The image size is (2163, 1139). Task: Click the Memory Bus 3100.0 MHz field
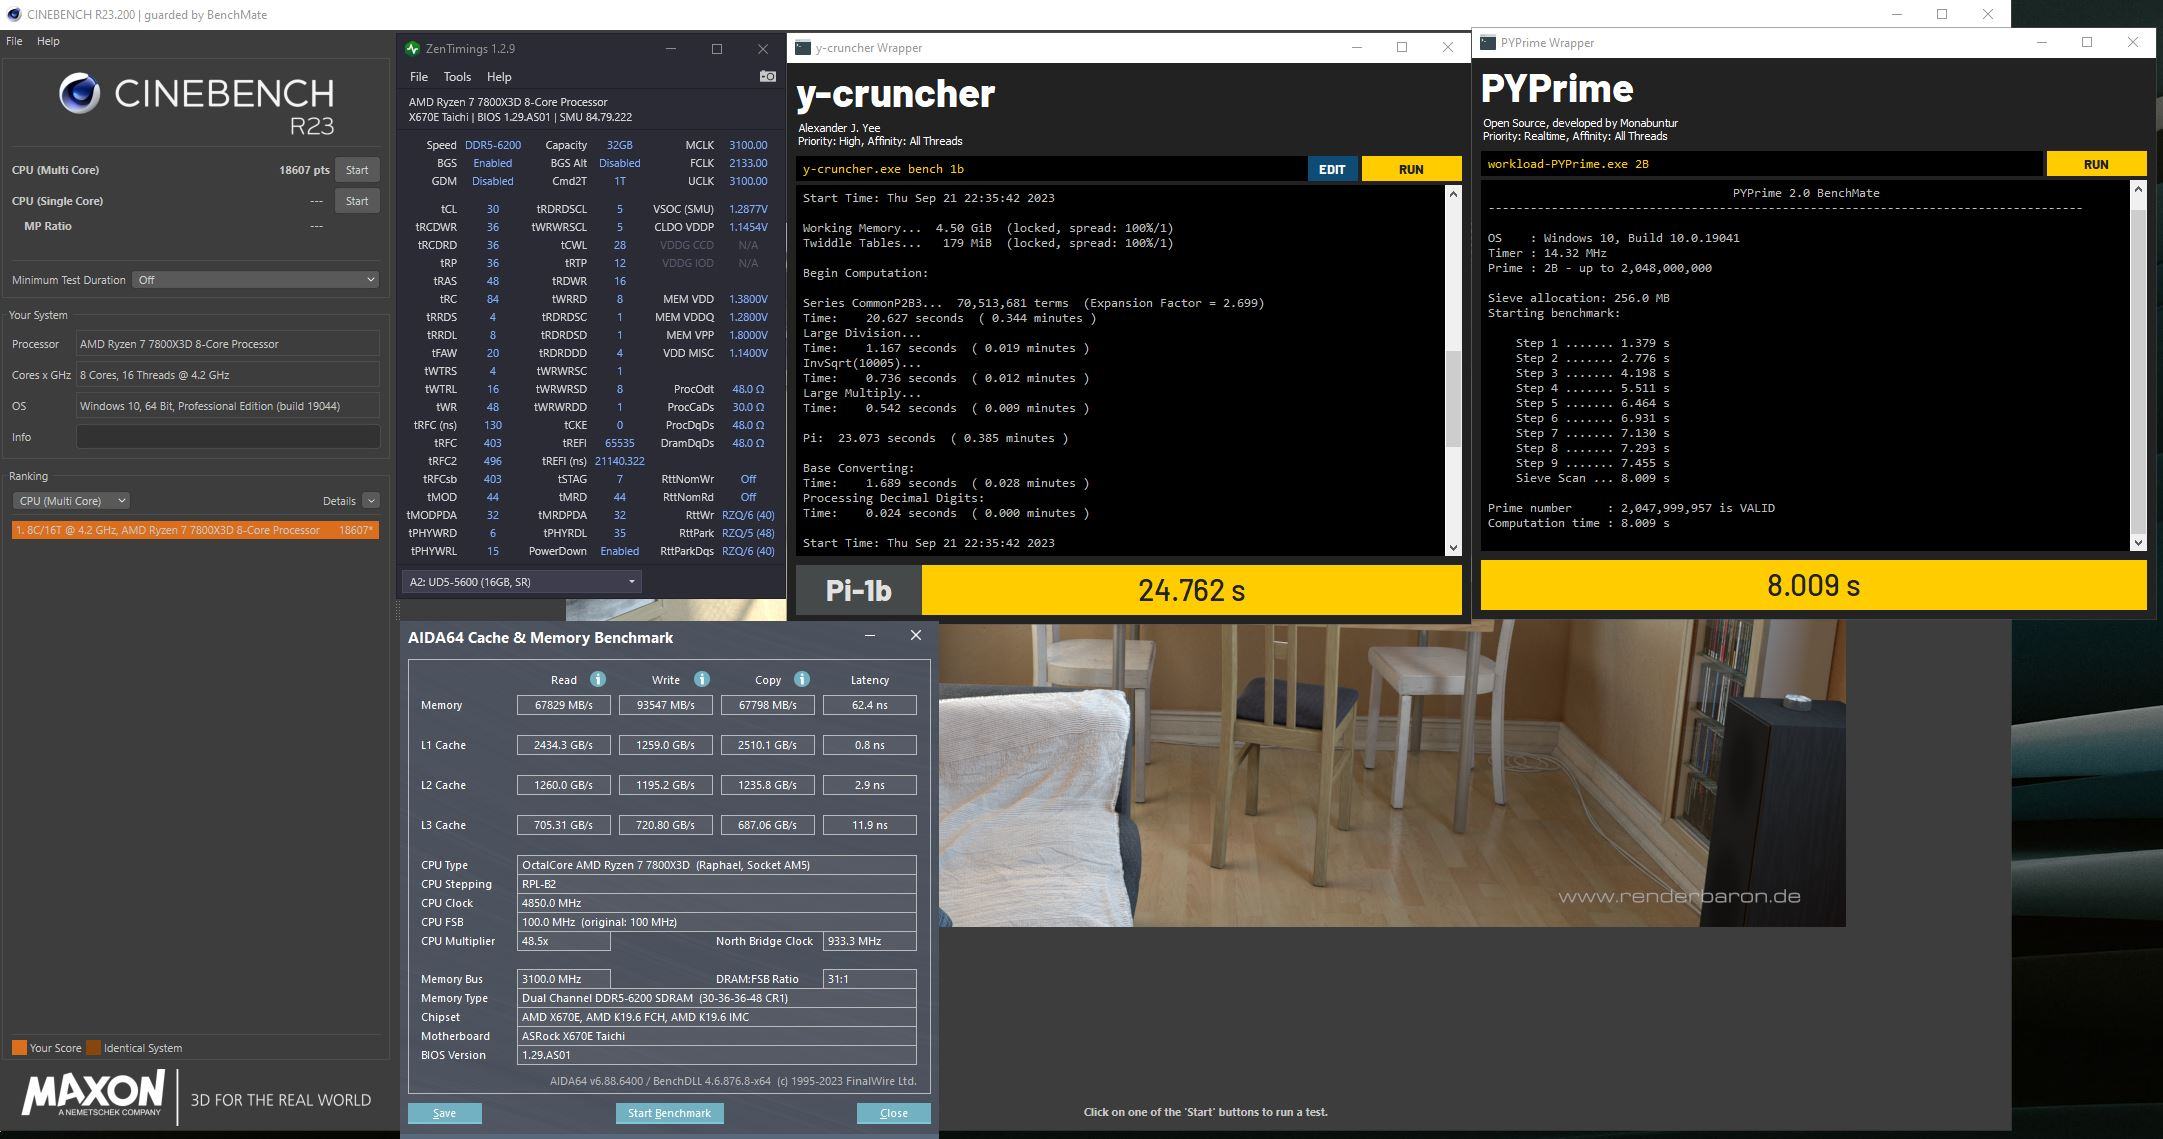(x=563, y=979)
